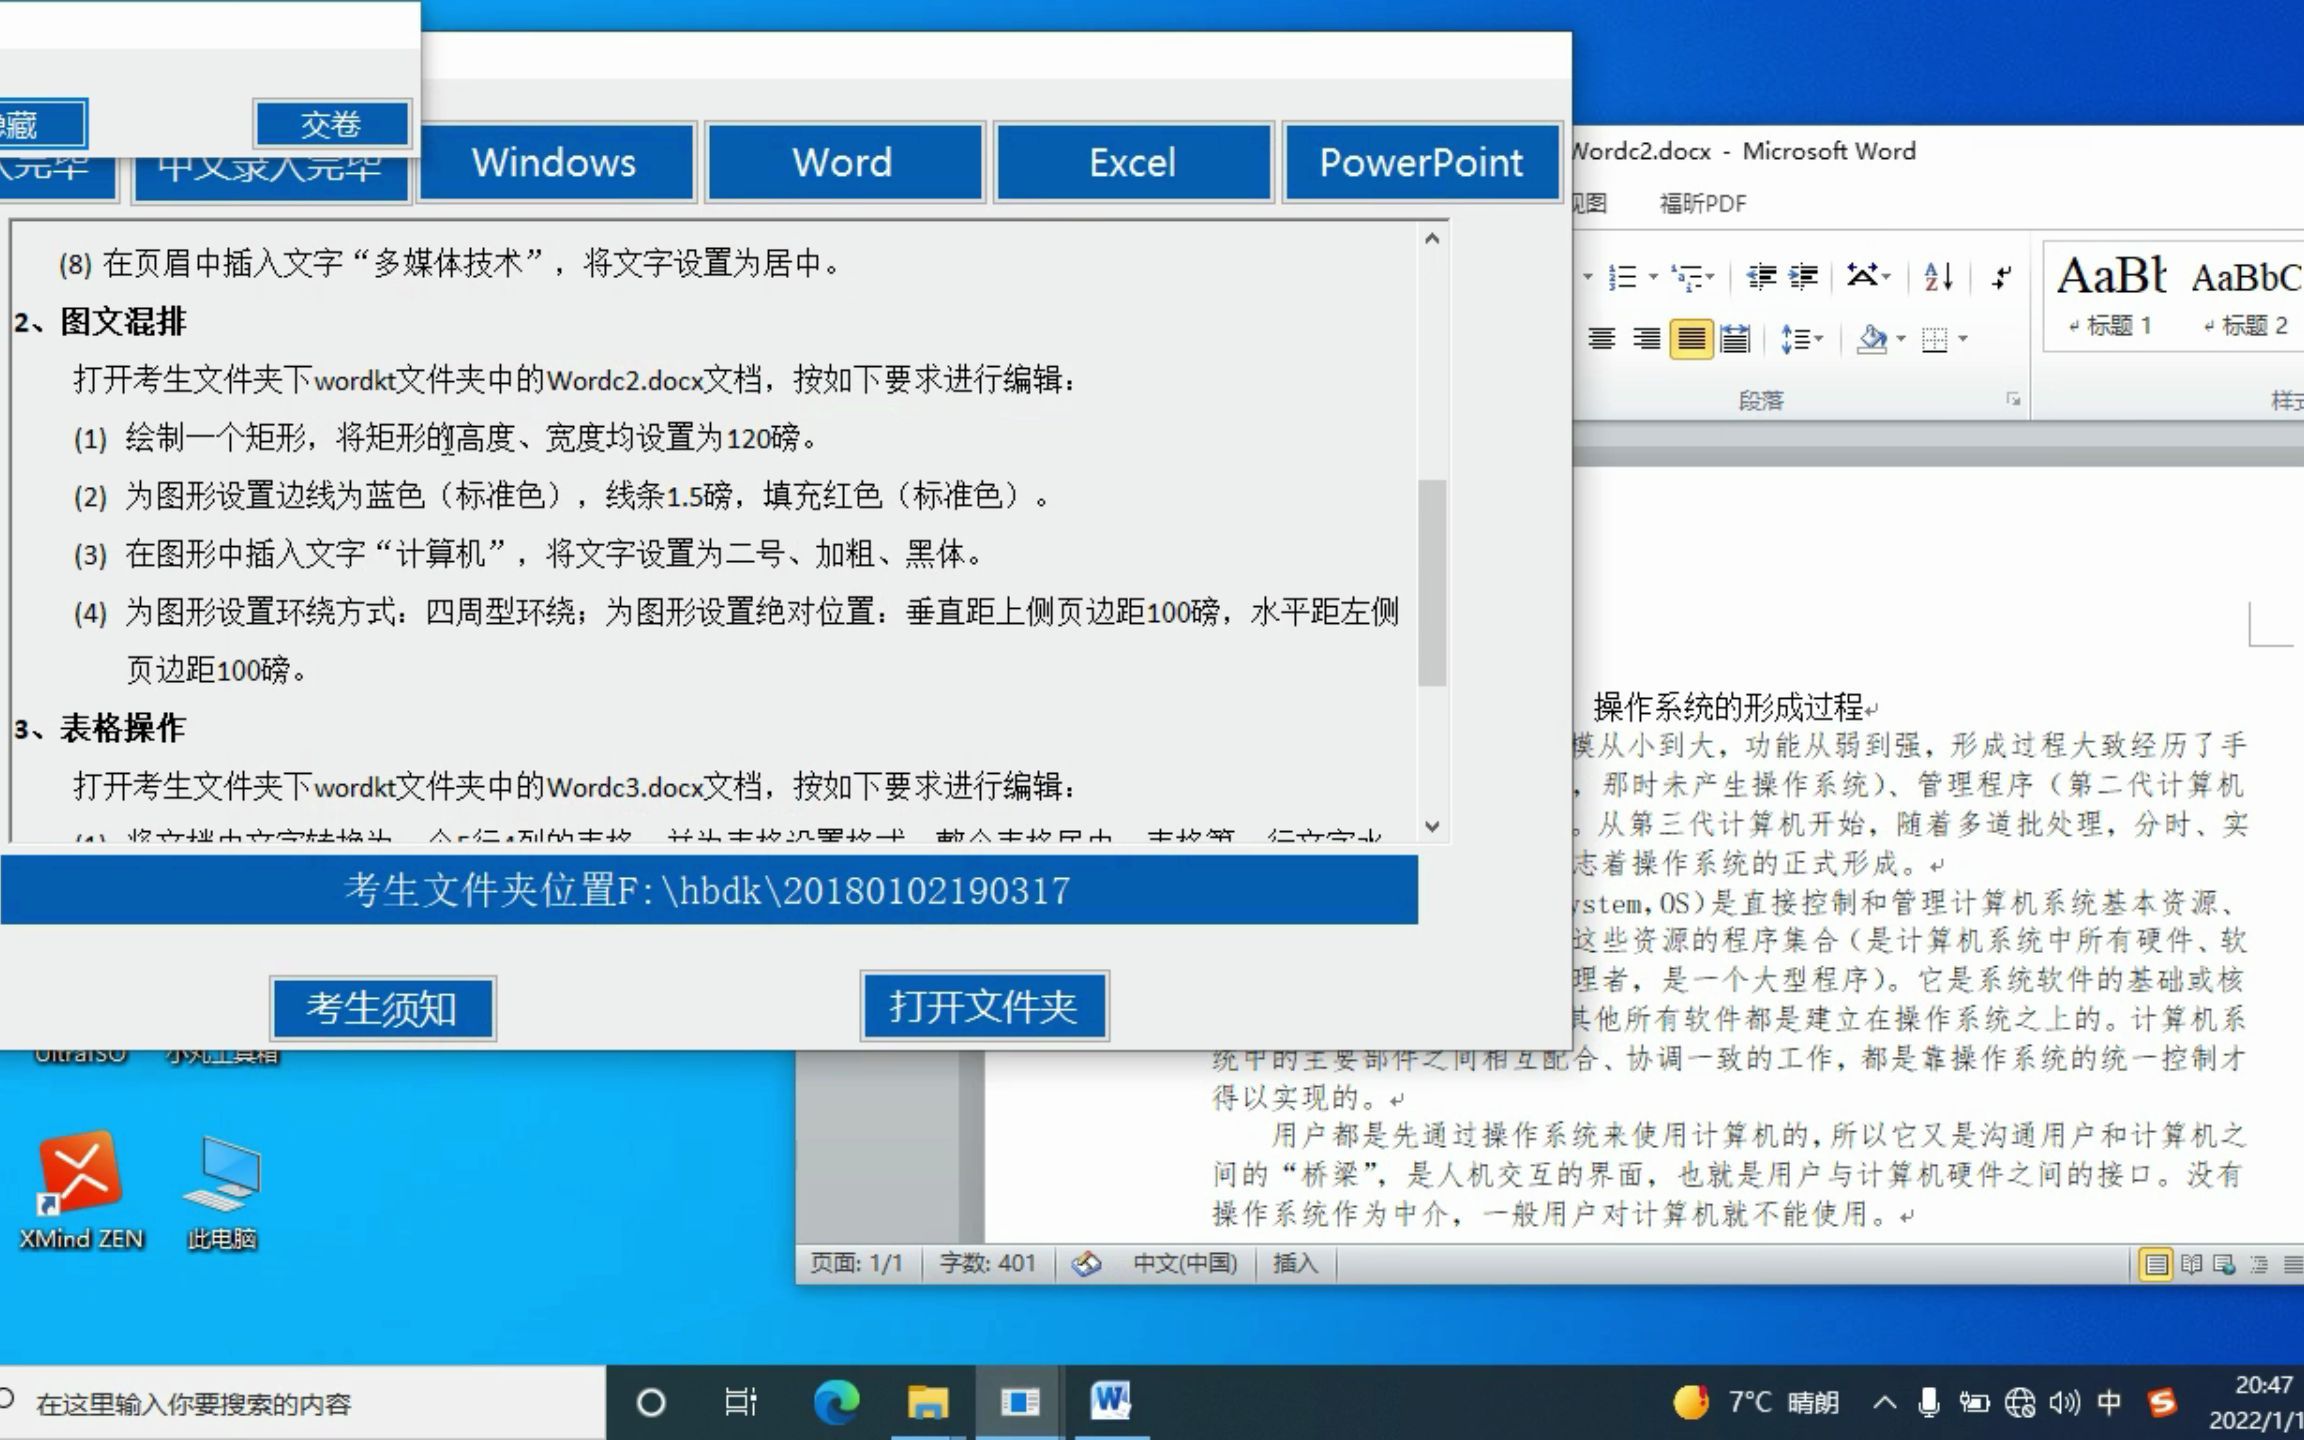2304x1440 pixels.
Task: Toggle distributed alignment in paragraph group
Action: tap(1735, 340)
